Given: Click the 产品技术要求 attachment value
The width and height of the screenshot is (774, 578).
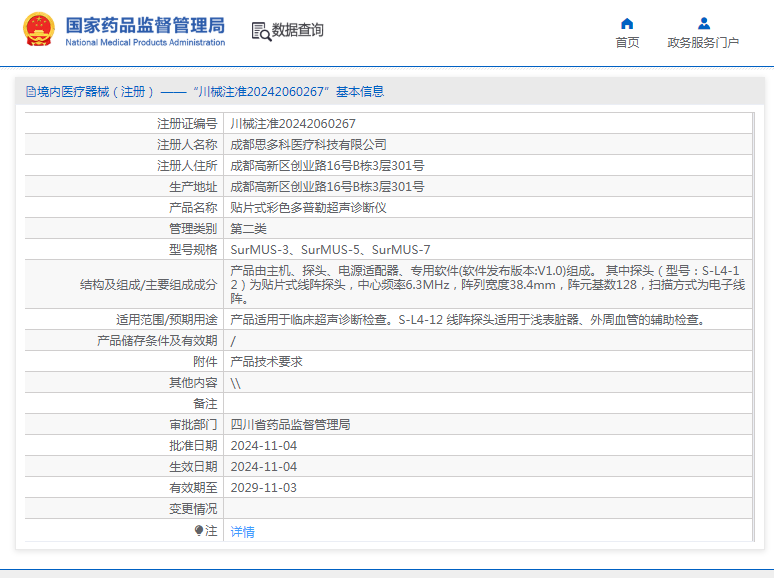Looking at the screenshot, I should pyautogui.click(x=266, y=362).
